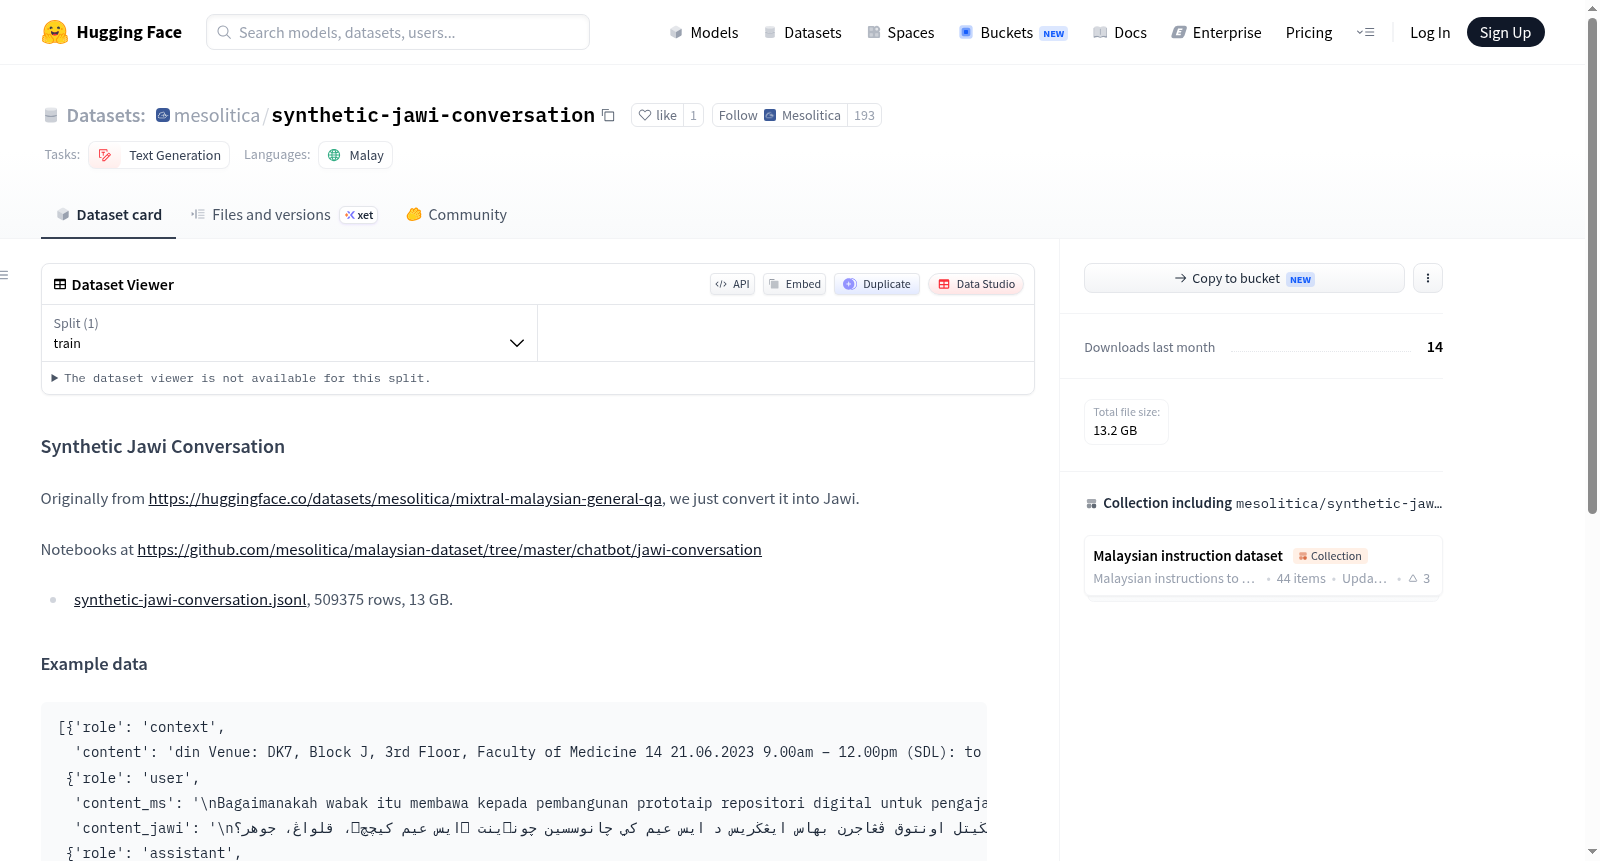1600x861 pixels.
Task: Open the Split train dropdown
Action: 289,333
